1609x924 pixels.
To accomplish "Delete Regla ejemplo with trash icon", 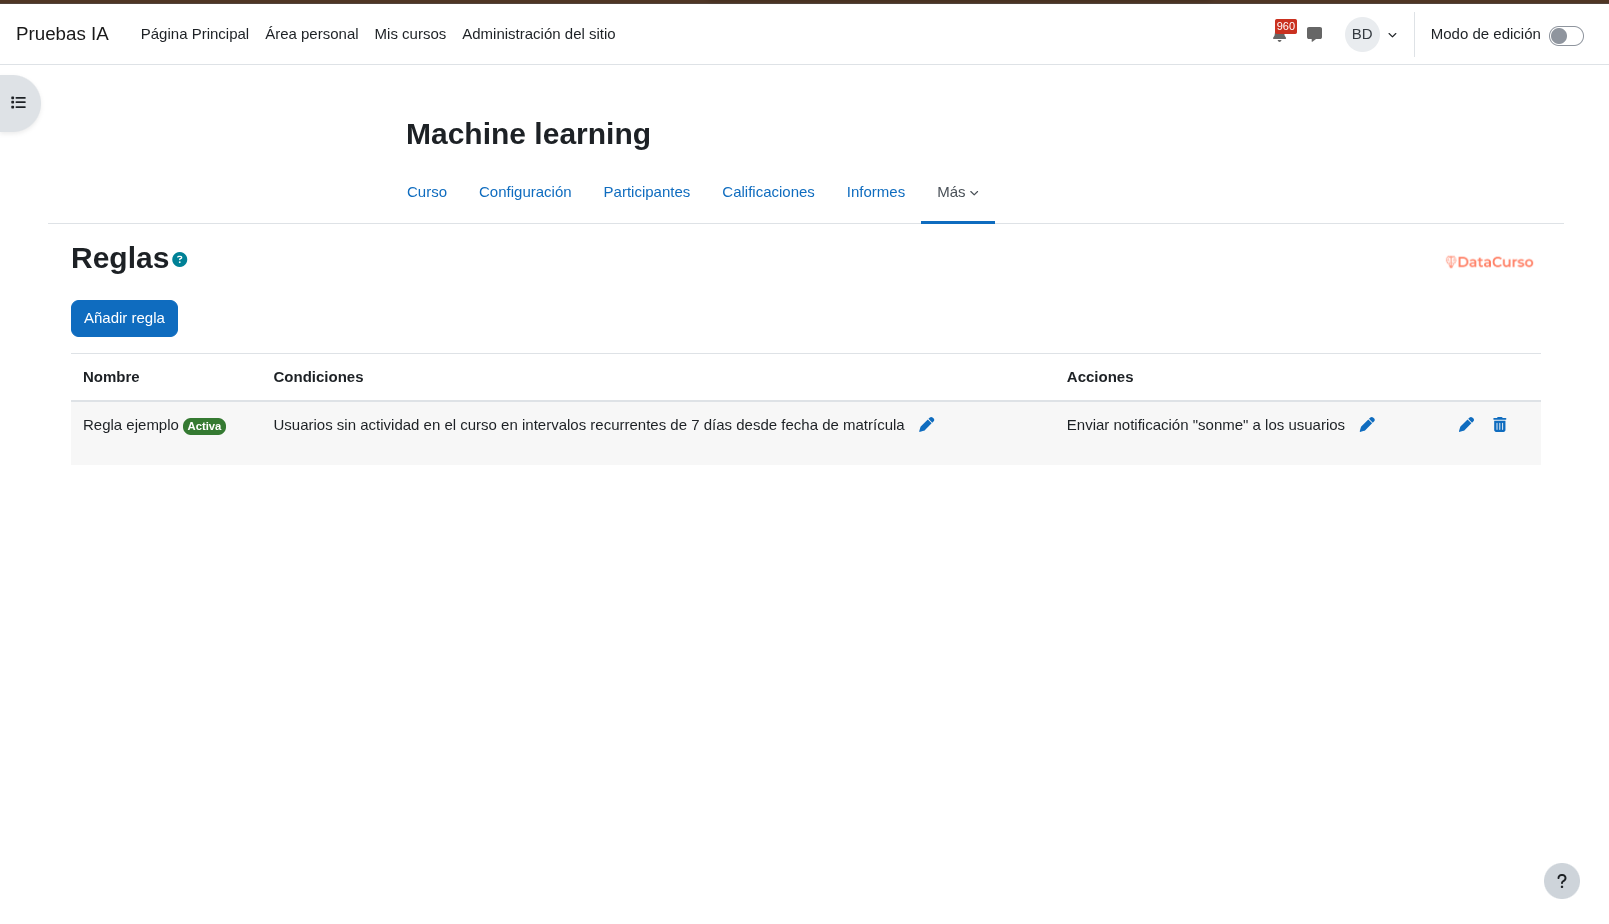I will [1499, 424].
